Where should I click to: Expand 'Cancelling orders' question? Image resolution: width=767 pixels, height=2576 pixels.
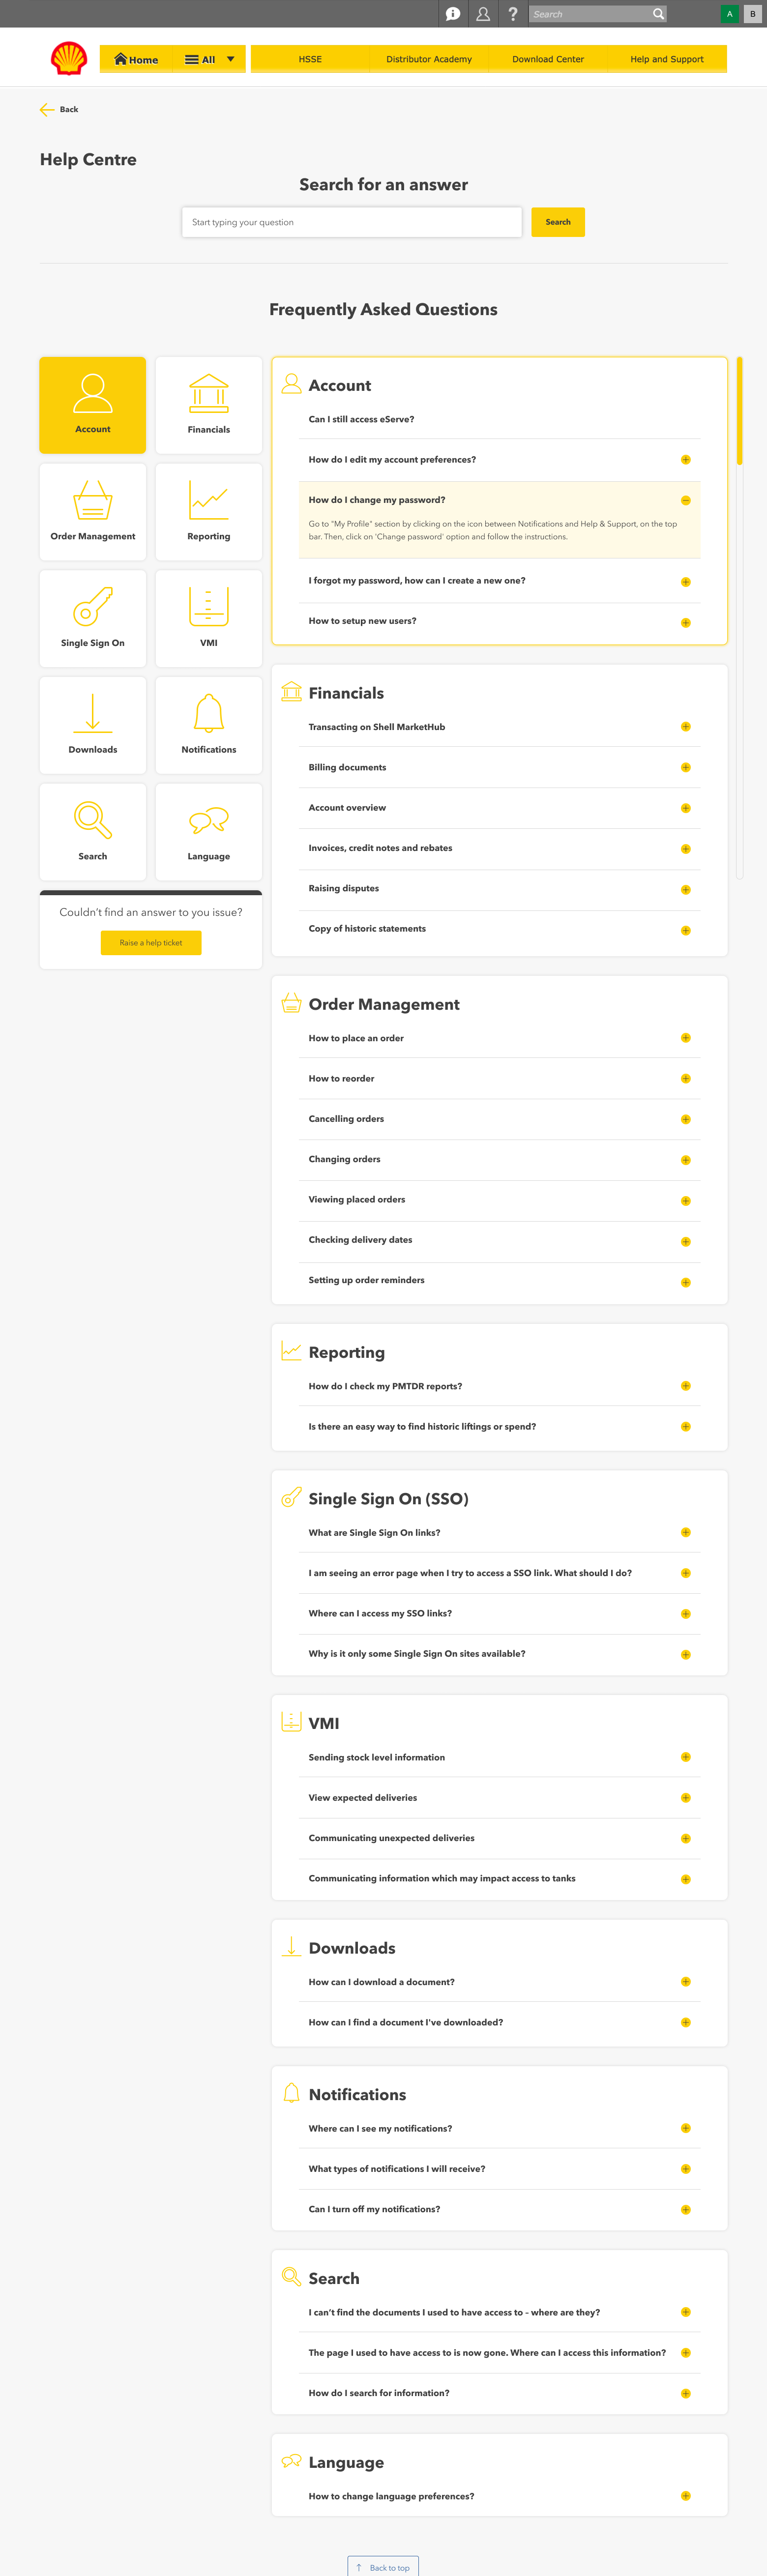point(685,1119)
